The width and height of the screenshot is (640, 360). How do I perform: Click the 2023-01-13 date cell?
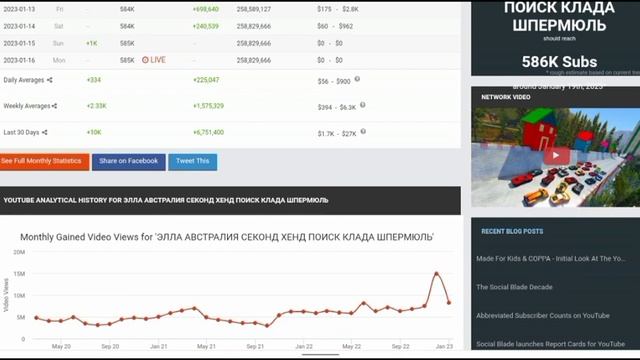(x=19, y=9)
